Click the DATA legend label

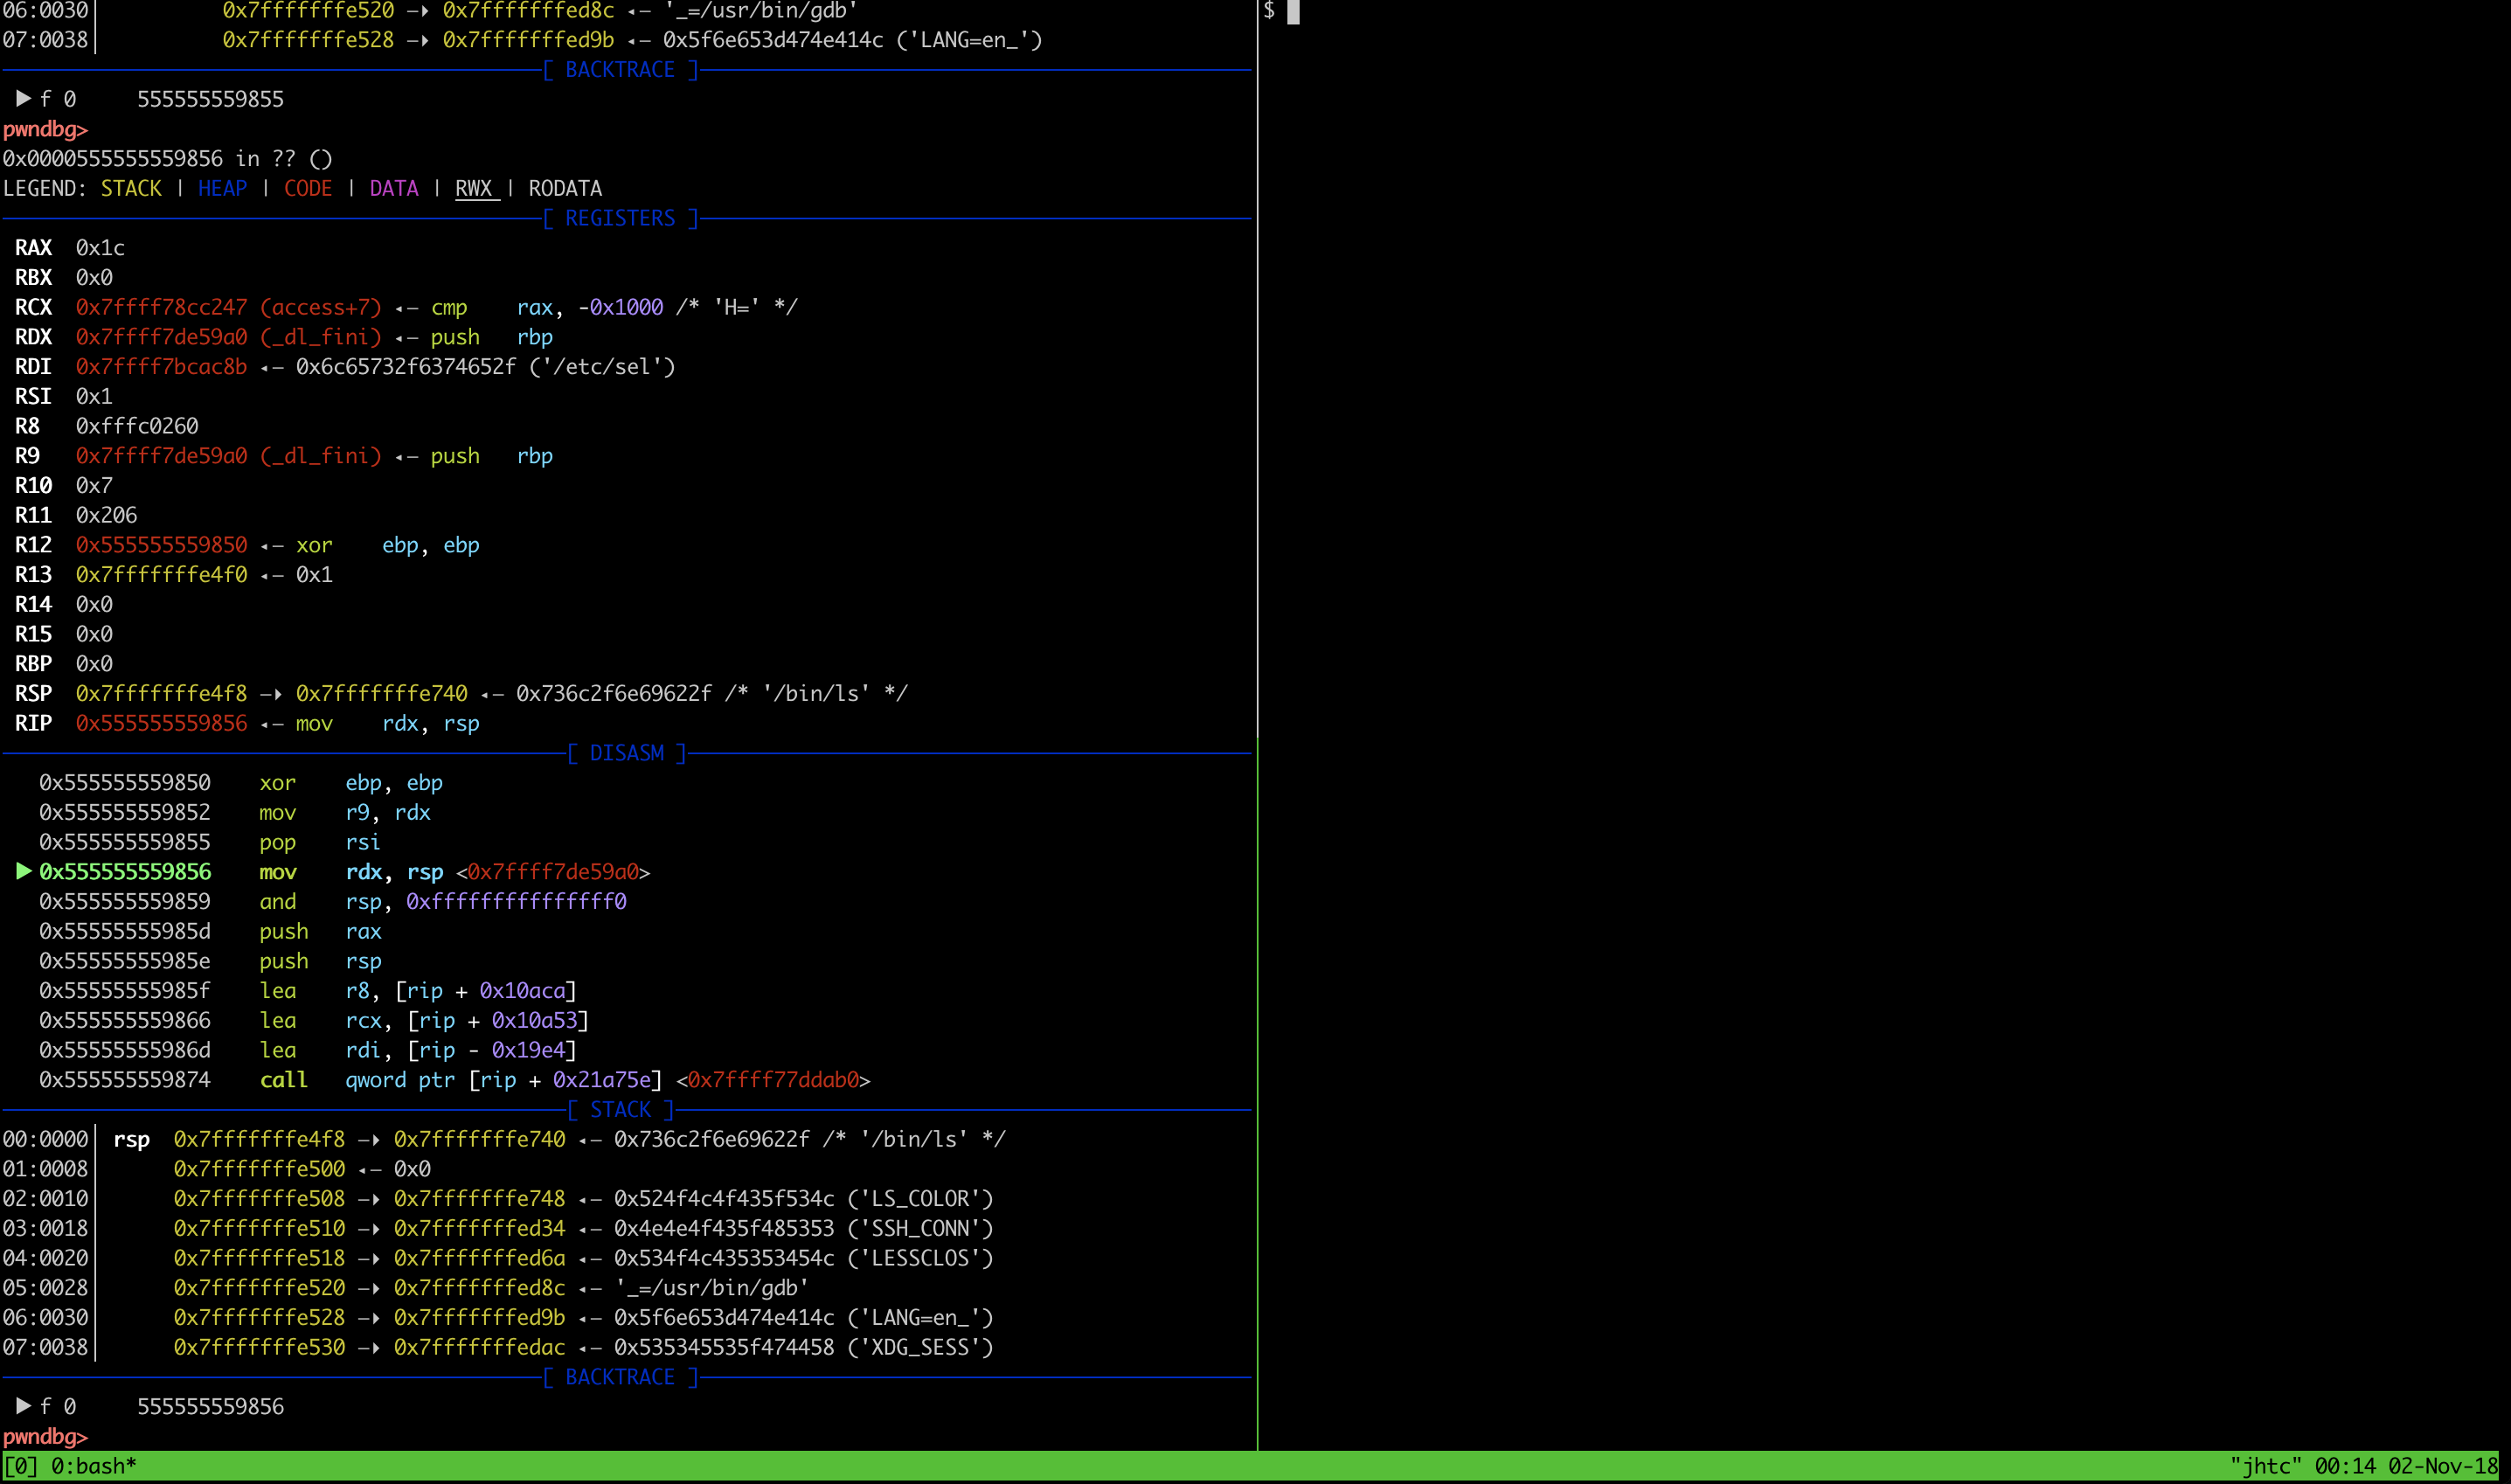pyautogui.click(x=394, y=188)
